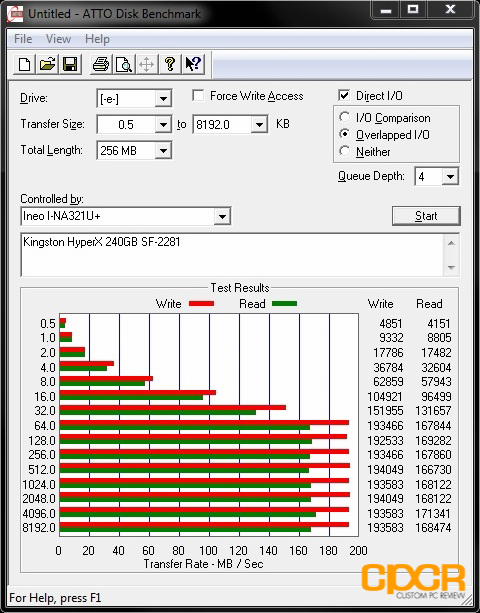Save results with the floppy disk icon
This screenshot has height=613, width=480.
70,64
